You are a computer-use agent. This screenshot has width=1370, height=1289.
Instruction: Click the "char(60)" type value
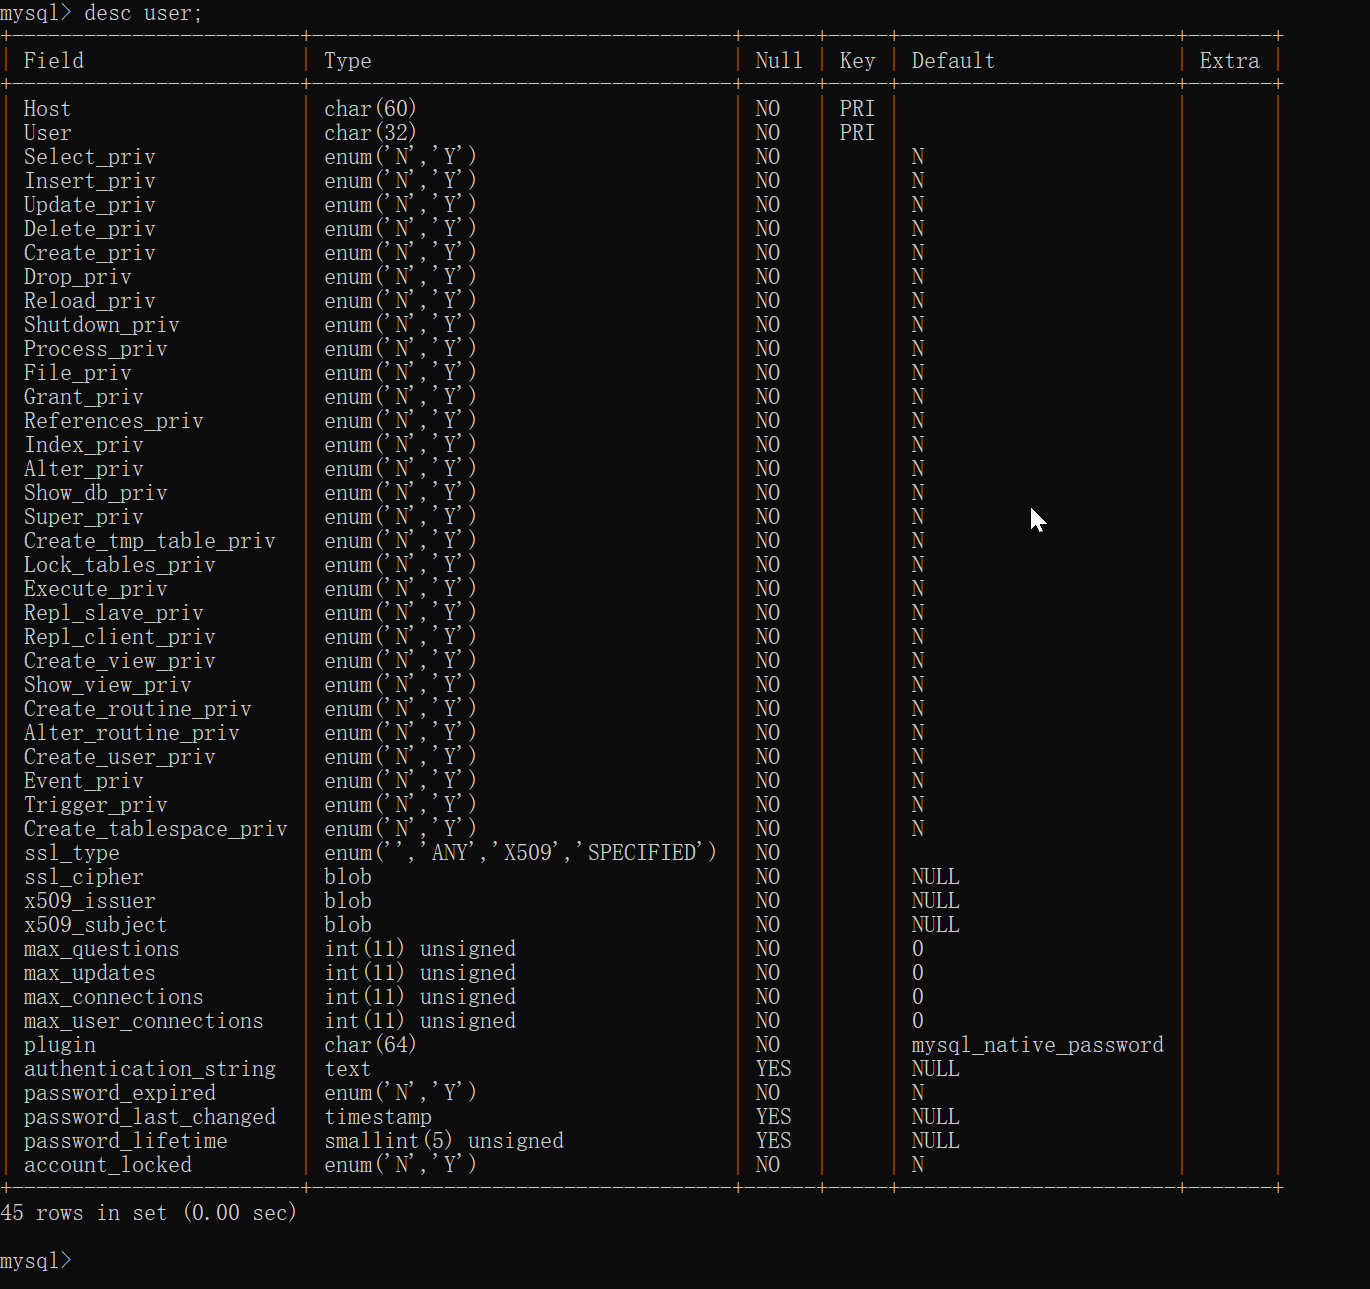370,109
